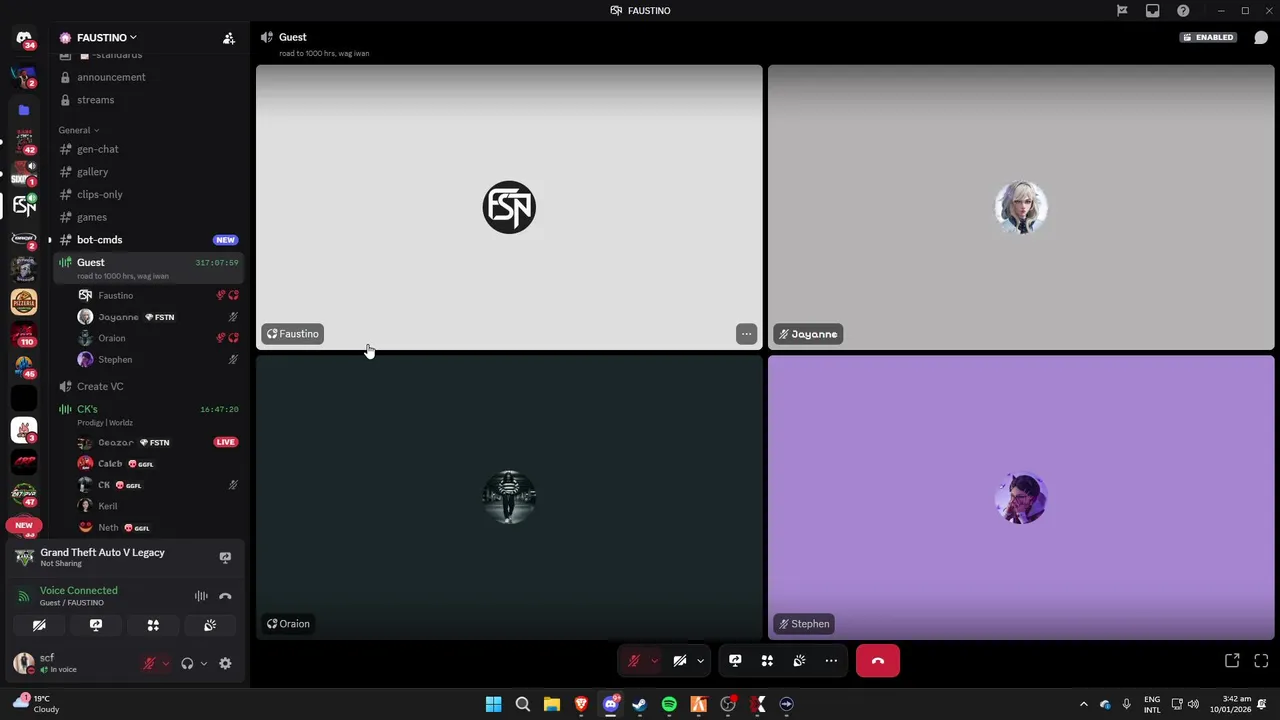Screen dimensions: 1280x720
Task: Launch activities from call control bar
Action: pos(767,661)
